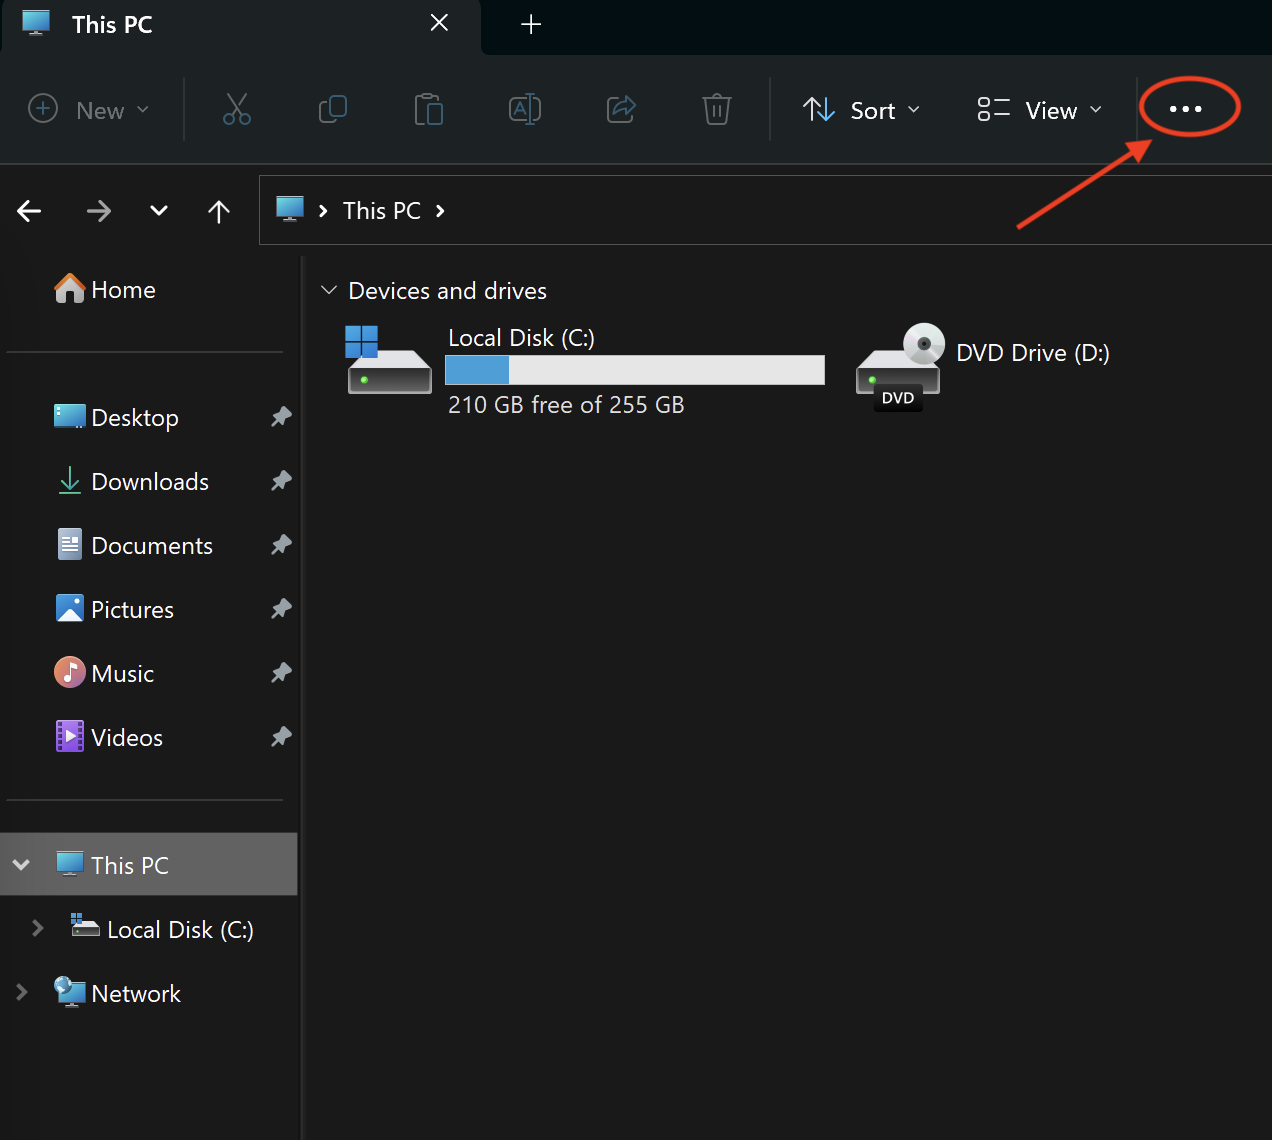The image size is (1272, 1140).
Task: Open the View layout dropdown
Action: tap(1039, 110)
